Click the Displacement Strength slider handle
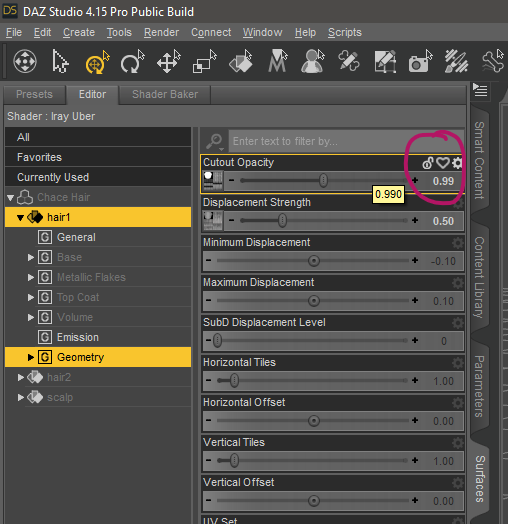Viewport: 508px width, 524px height. pos(282,221)
